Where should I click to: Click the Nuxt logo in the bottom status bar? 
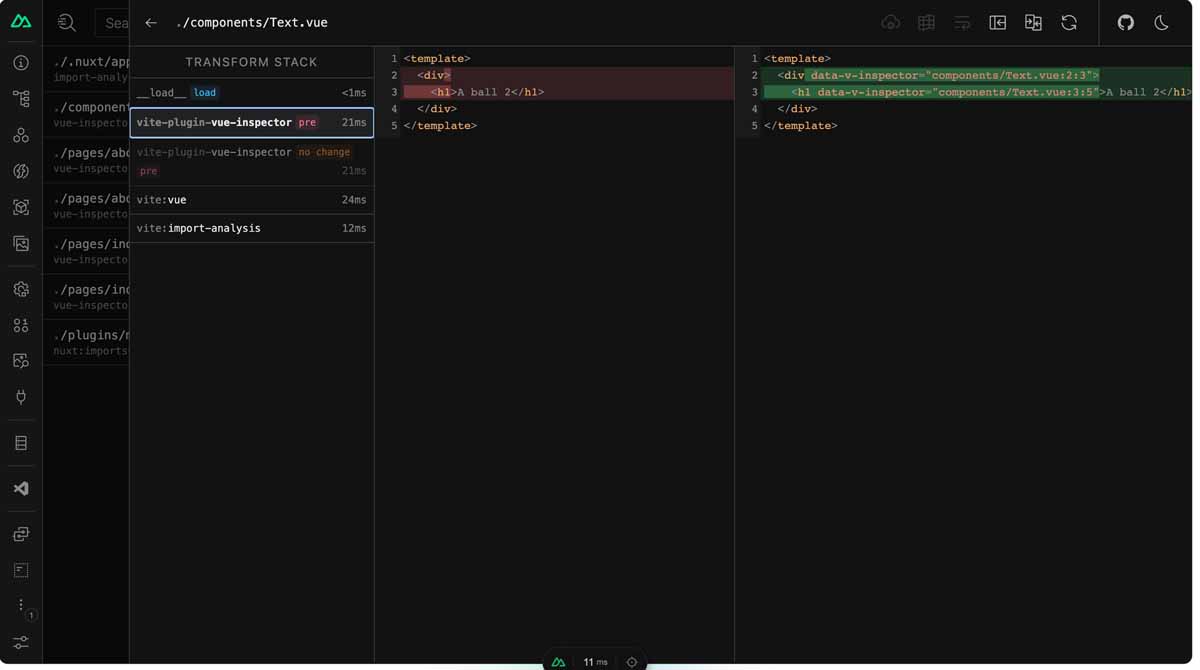click(x=558, y=661)
